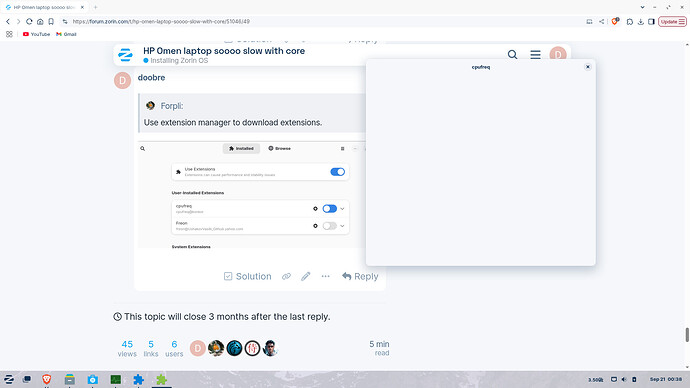The image size is (690, 388).
Task: Open the blue Extensions puzzle app in the taskbar
Action: [x=139, y=379]
